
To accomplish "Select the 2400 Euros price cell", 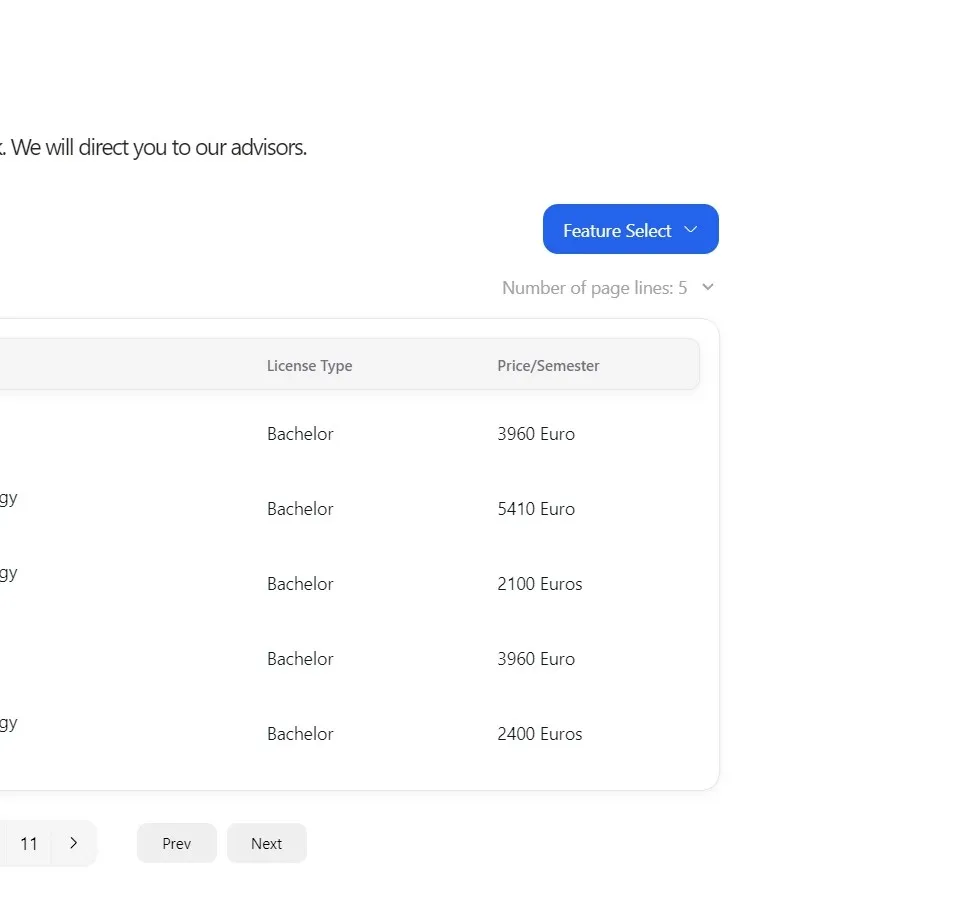I will click(539, 734).
